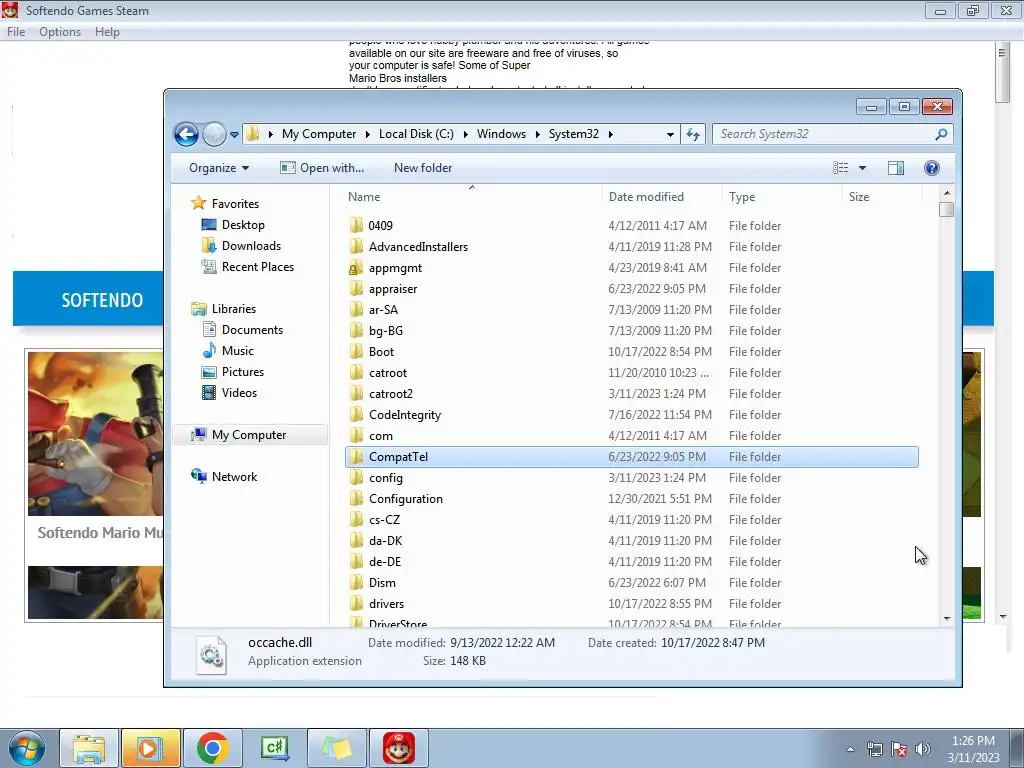The image size is (1024, 768).
Task: Select the locked appmgmt folder
Action: 632,268
